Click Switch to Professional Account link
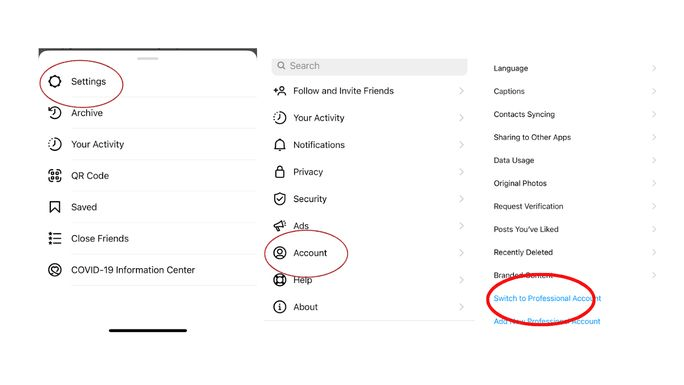This screenshot has height=385, width=684. click(x=547, y=298)
